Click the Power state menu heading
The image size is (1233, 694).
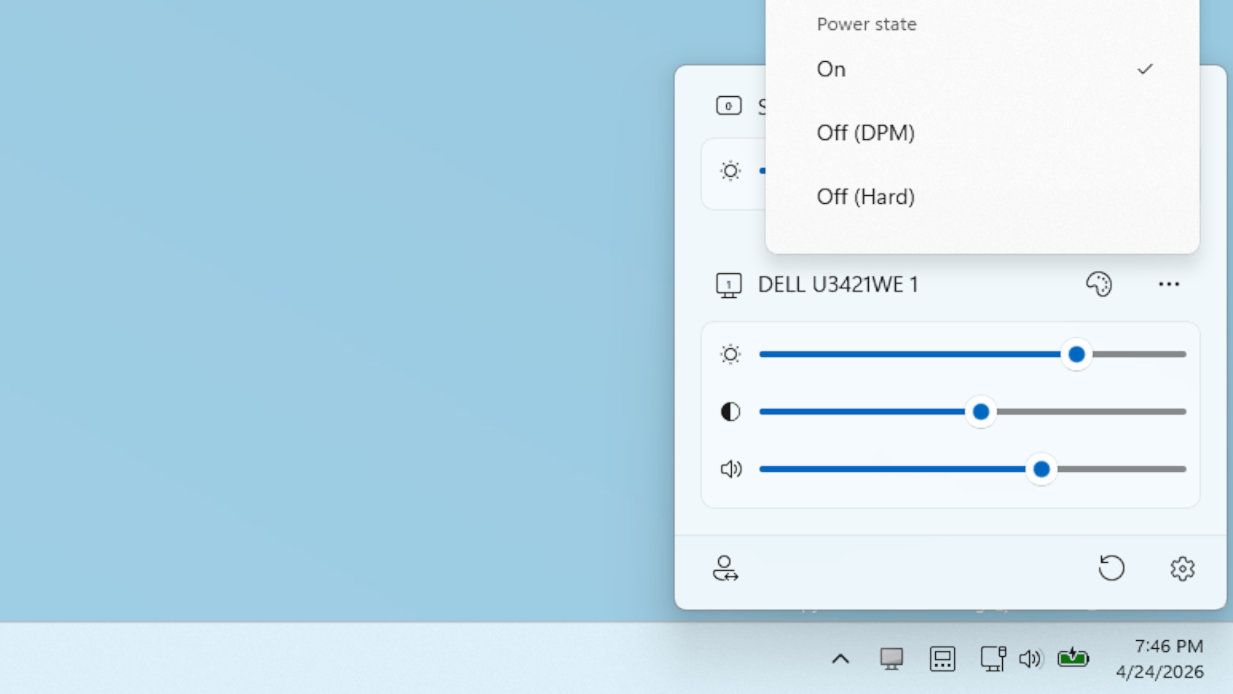coord(866,24)
